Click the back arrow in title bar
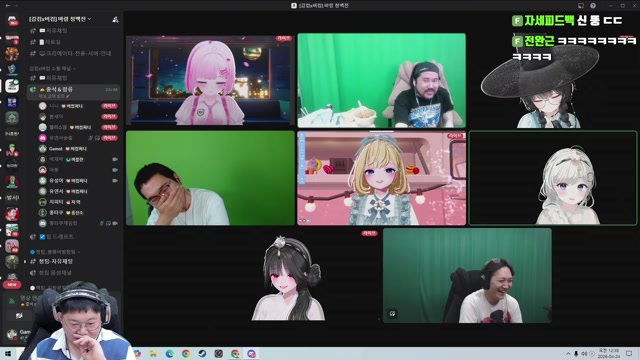640x360 pixels. coord(8,5)
